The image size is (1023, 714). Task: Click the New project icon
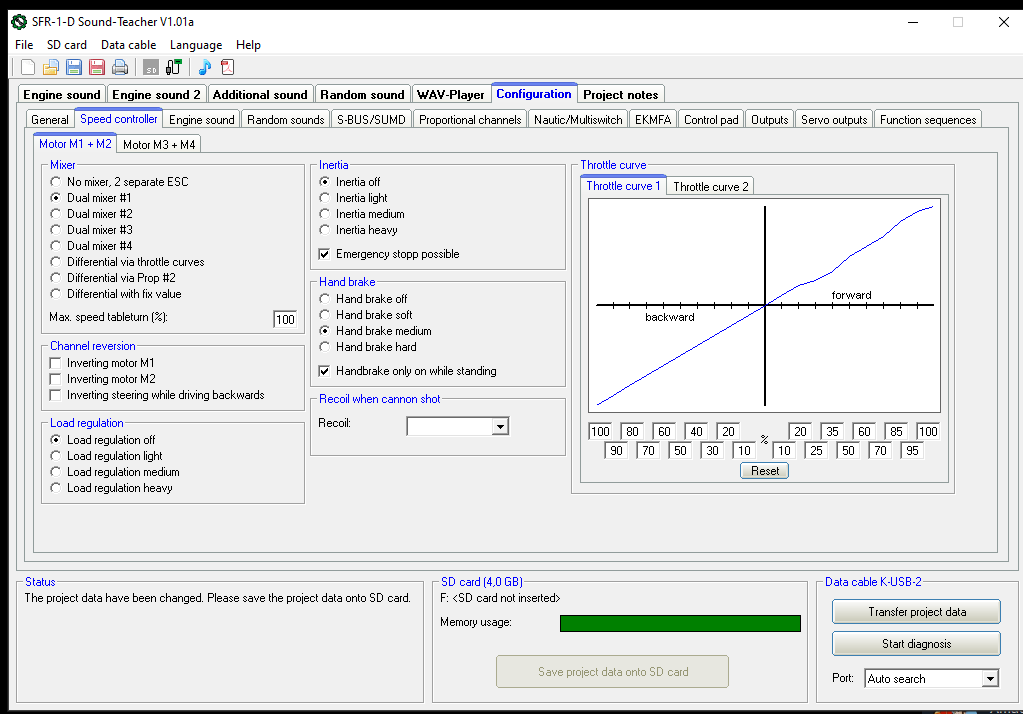click(x=28, y=67)
